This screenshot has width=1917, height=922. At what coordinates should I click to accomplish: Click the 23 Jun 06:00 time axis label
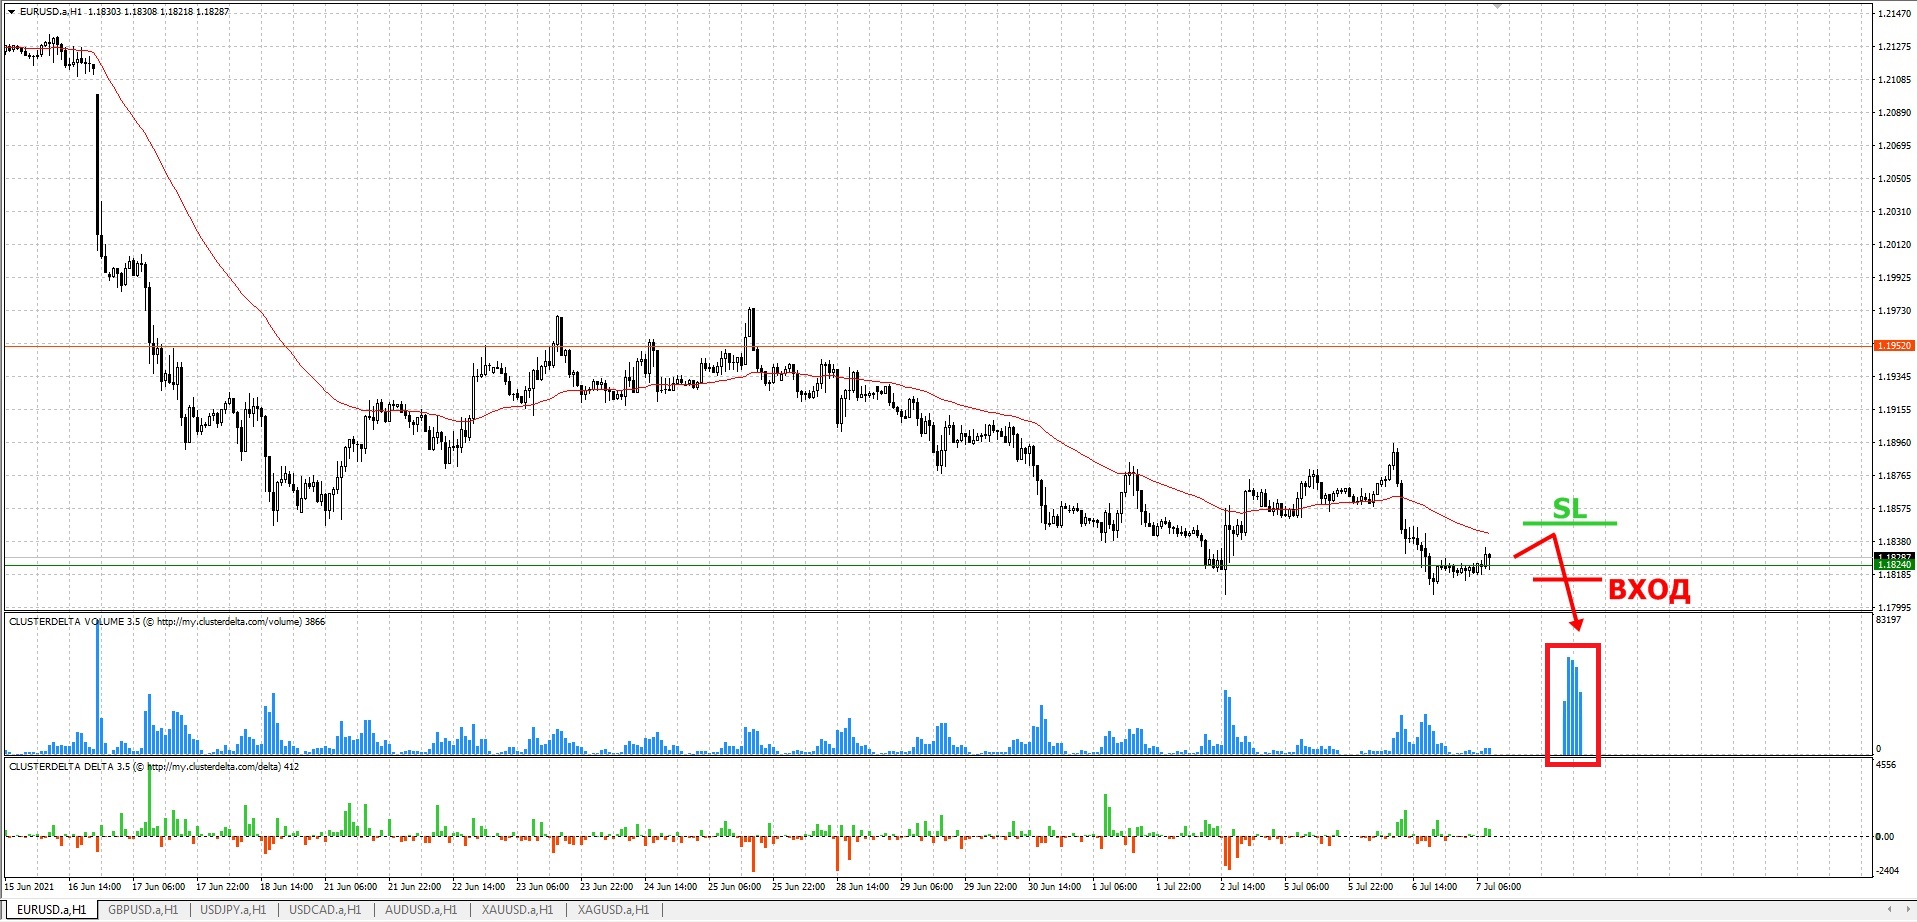542,887
